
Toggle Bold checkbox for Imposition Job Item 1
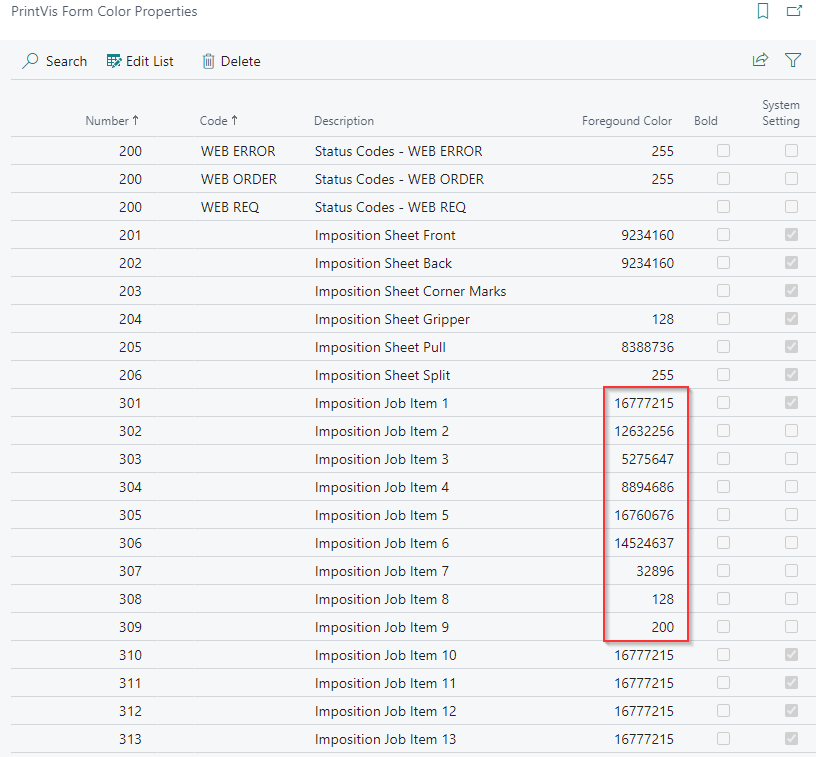point(723,403)
